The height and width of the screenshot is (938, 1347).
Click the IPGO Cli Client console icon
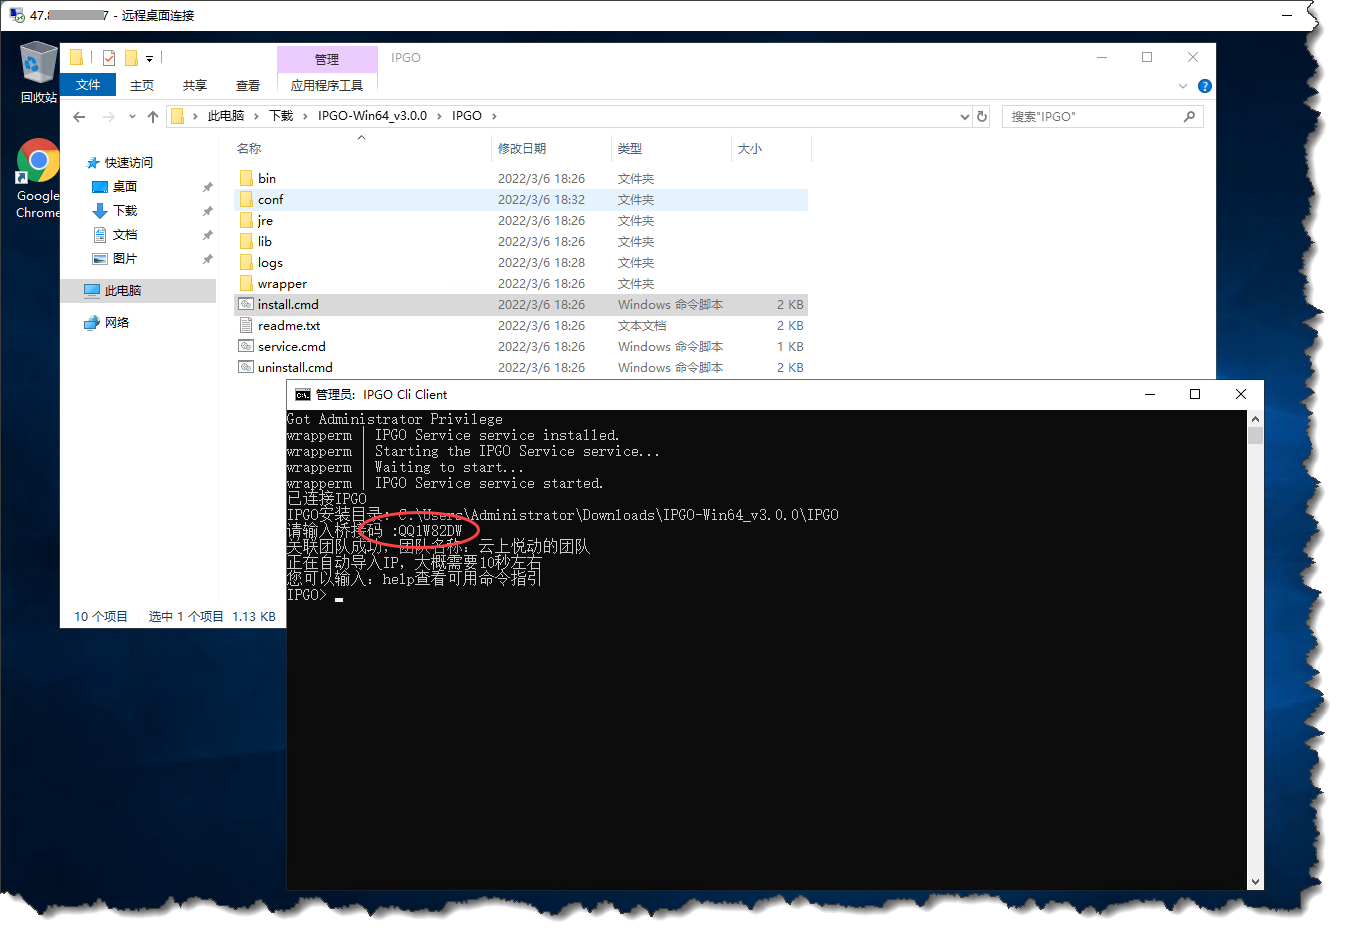(x=303, y=395)
